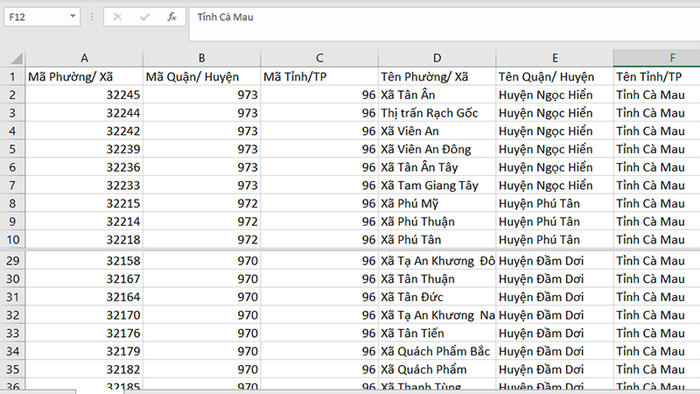Click cell 'Xã Viên An'
The height and width of the screenshot is (394, 700).
[x=437, y=131]
